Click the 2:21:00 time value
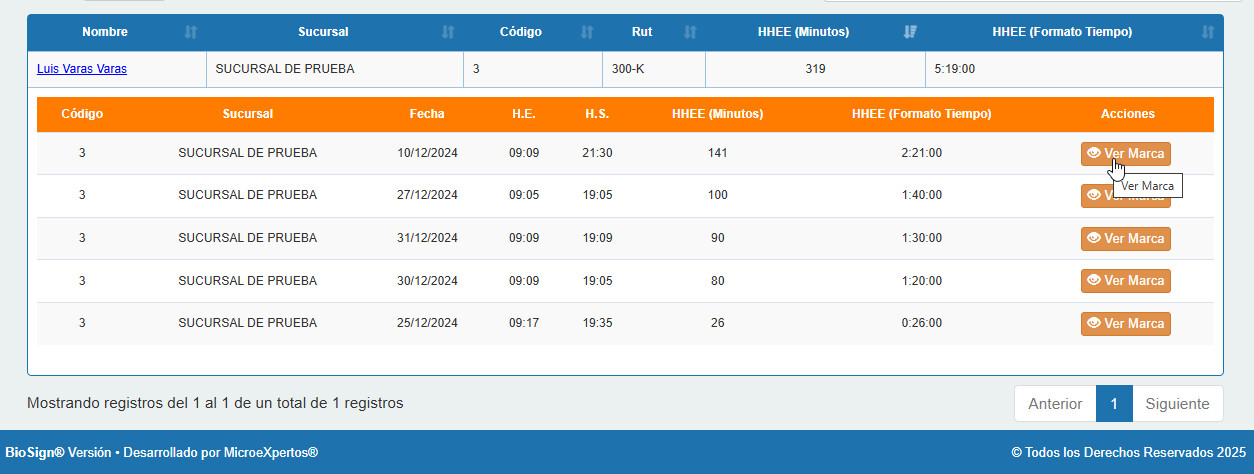The width and height of the screenshot is (1254, 474). coord(921,153)
